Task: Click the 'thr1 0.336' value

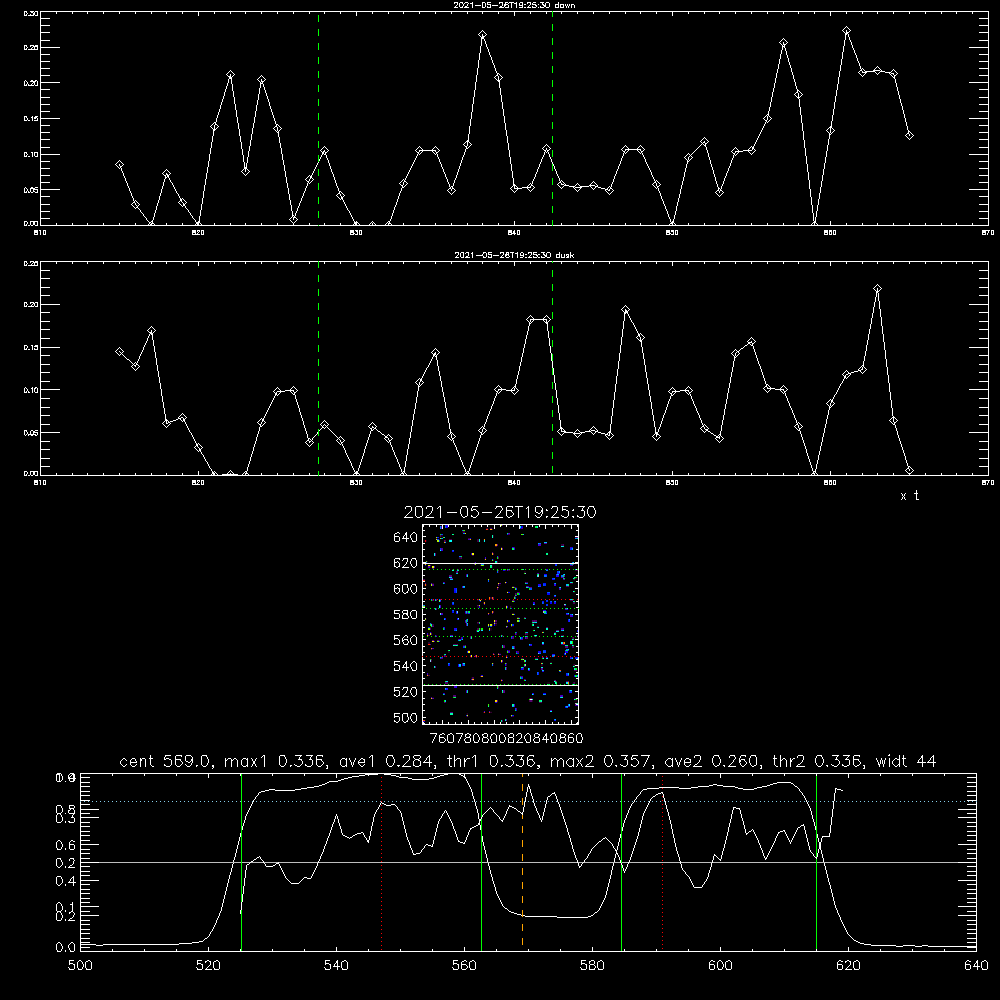Action: [494, 761]
